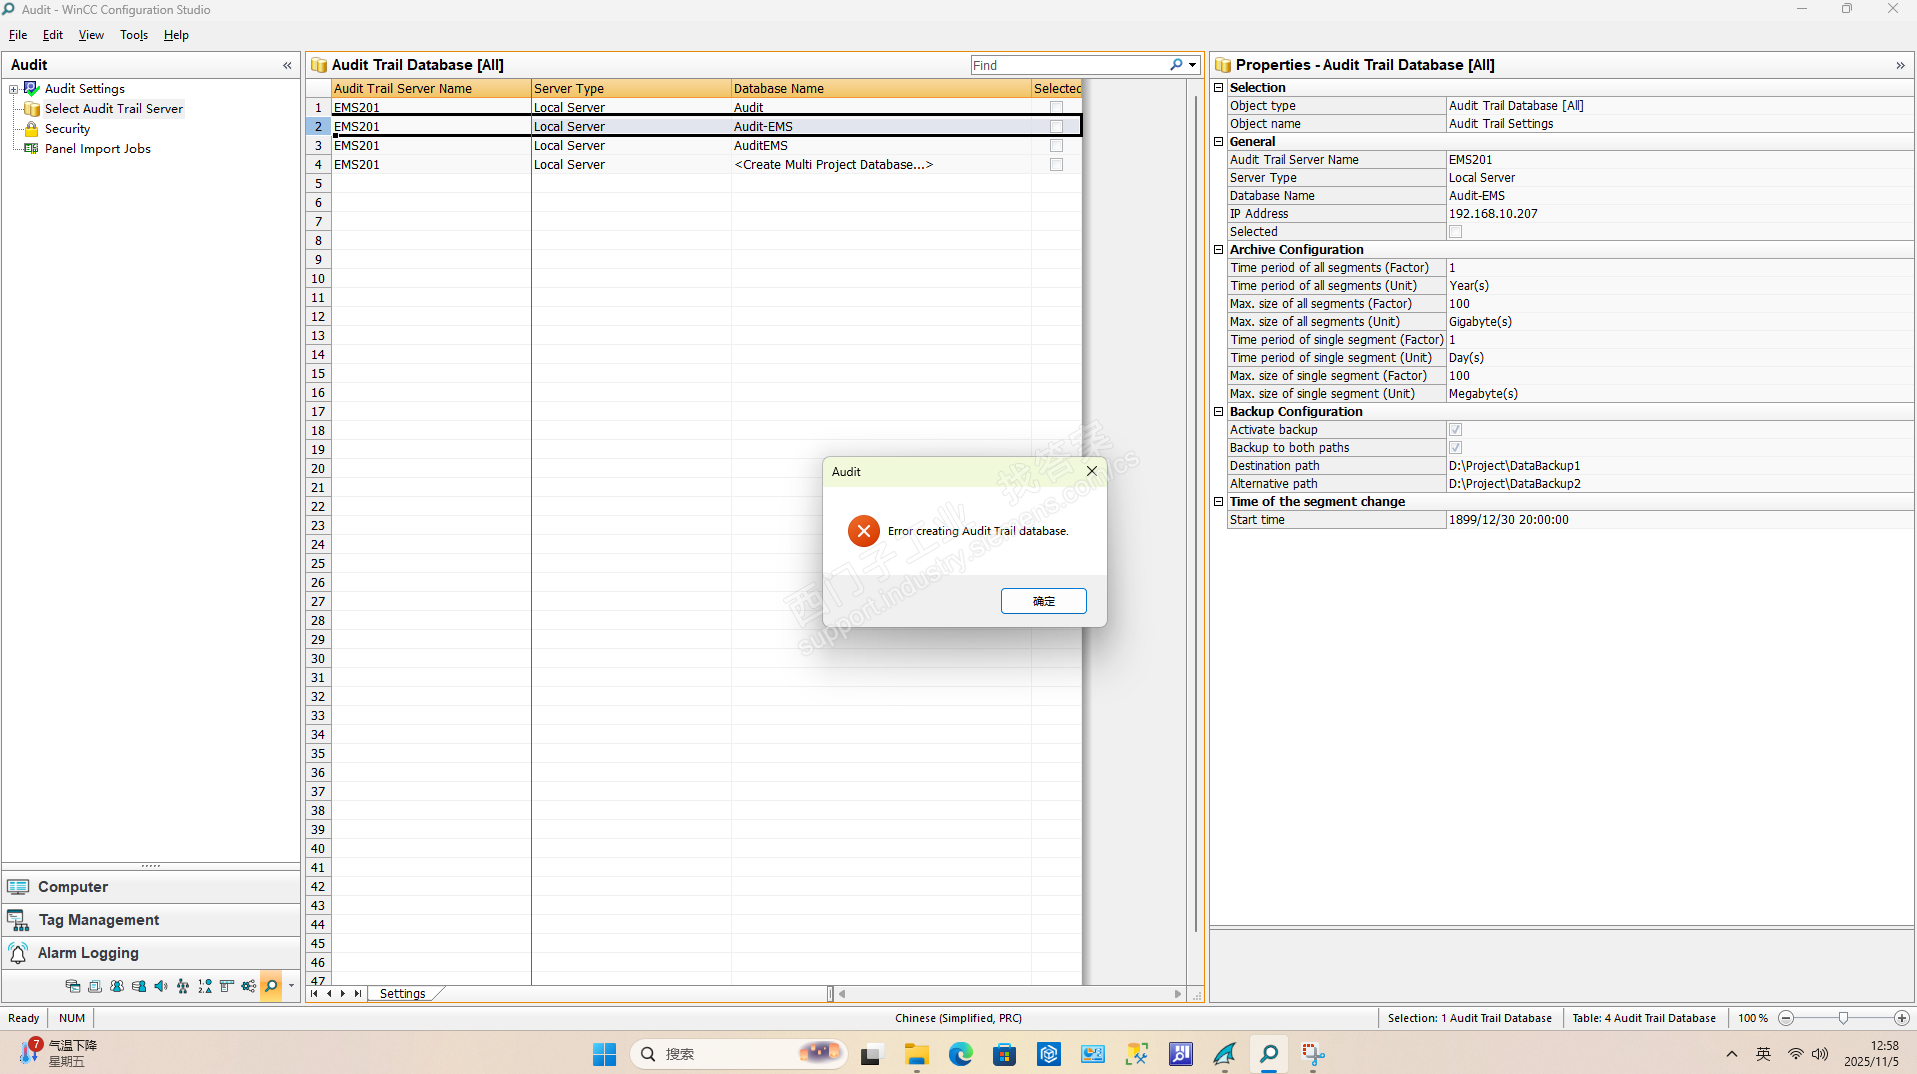The width and height of the screenshot is (1917, 1074).
Task: Open the User Administrator group icon
Action: click(x=117, y=986)
